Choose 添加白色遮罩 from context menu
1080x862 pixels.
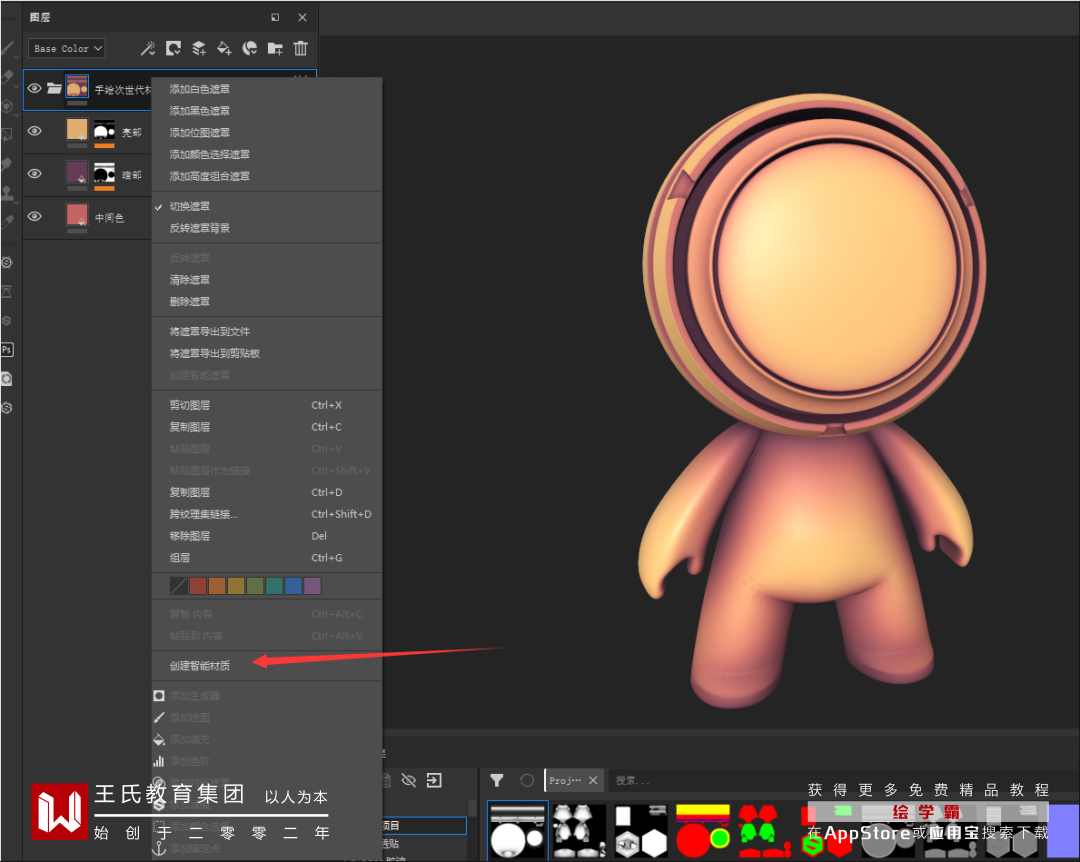pyautogui.click(x=267, y=89)
